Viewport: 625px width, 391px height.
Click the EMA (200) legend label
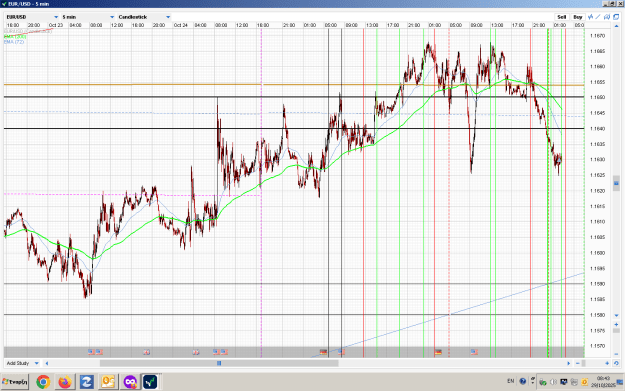15,36
